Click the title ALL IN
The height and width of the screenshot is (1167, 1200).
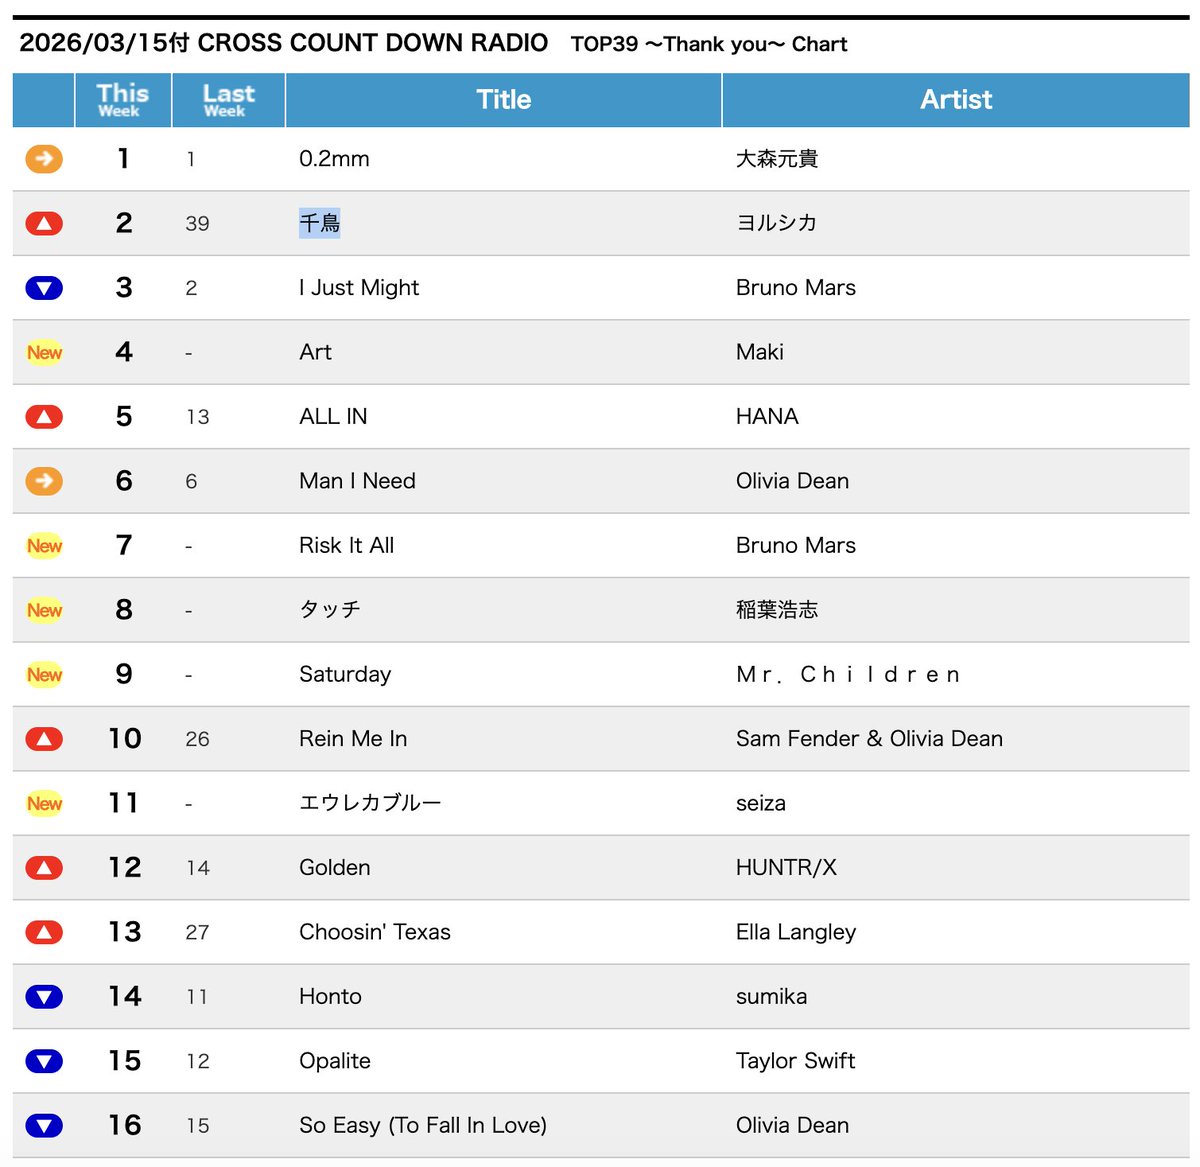click(x=333, y=416)
